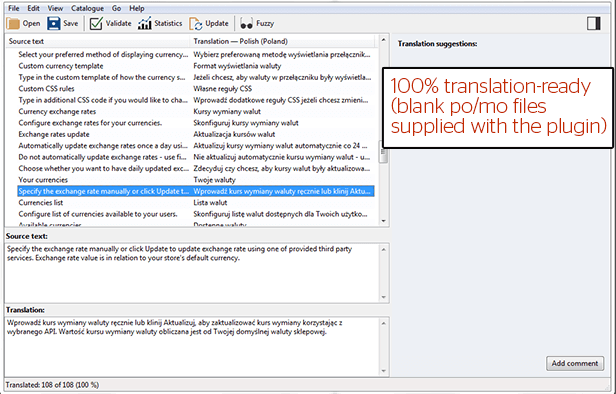Sort by Translation — Polish (Poland) column header
The image size is (616, 394).
(x=282, y=41)
